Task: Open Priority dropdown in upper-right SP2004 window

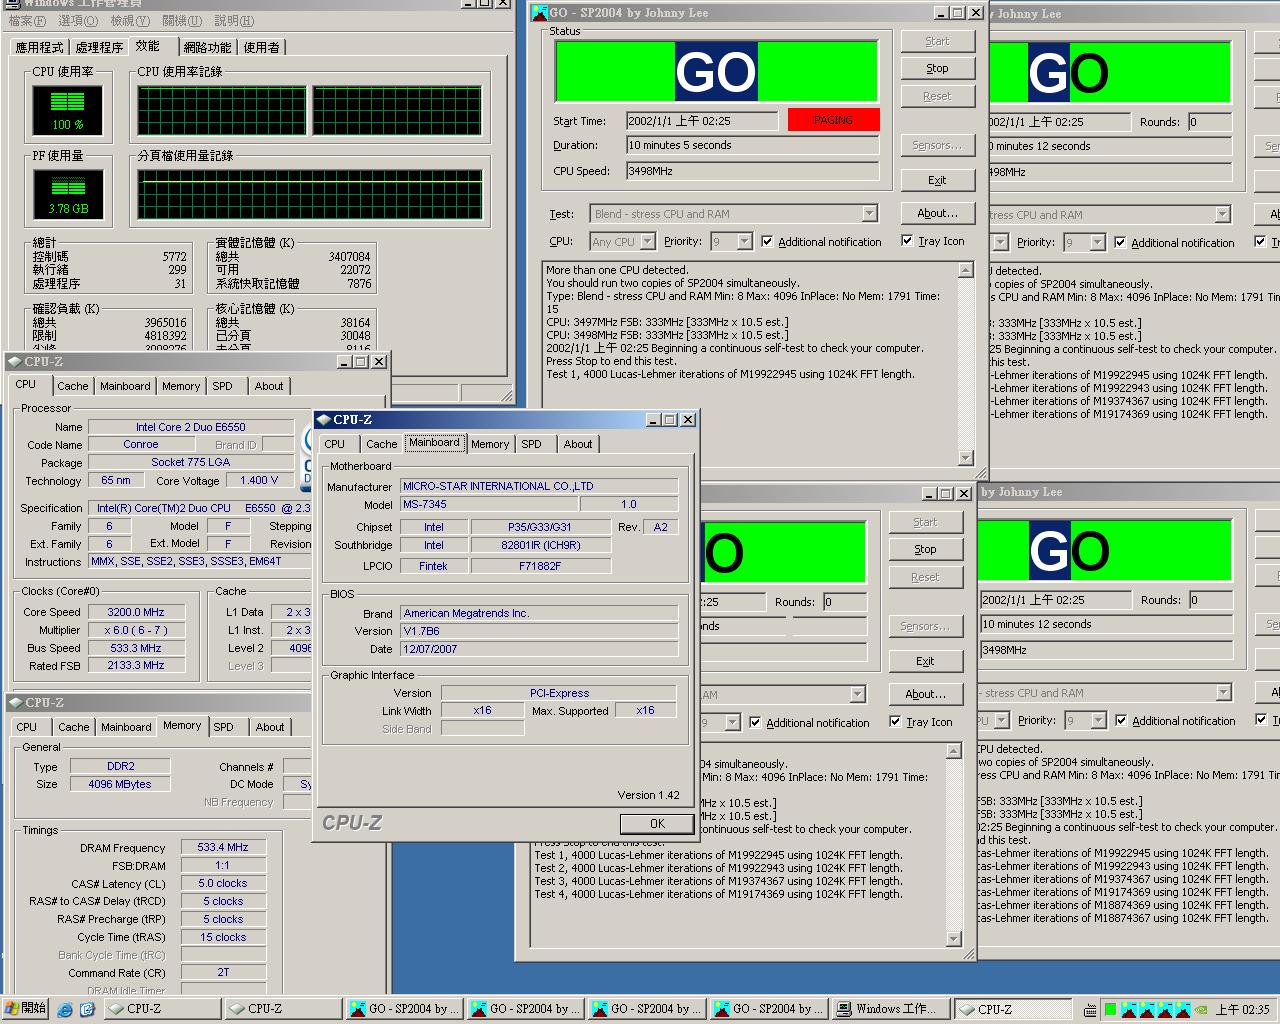Action: coord(1097,242)
